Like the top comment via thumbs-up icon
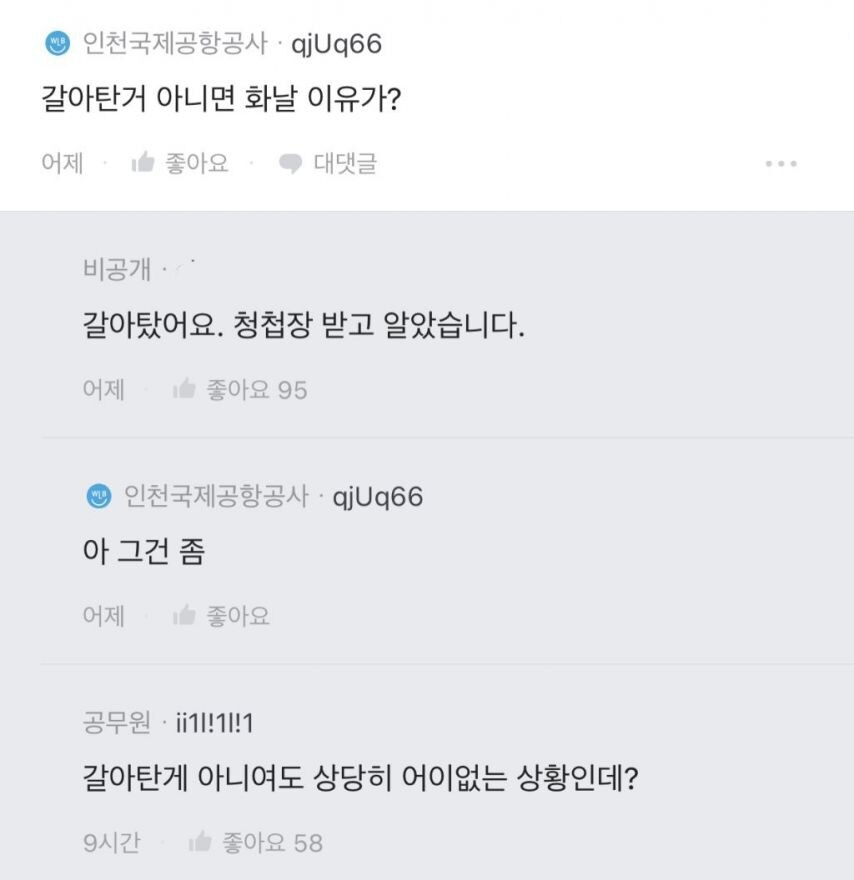 (x=143, y=163)
